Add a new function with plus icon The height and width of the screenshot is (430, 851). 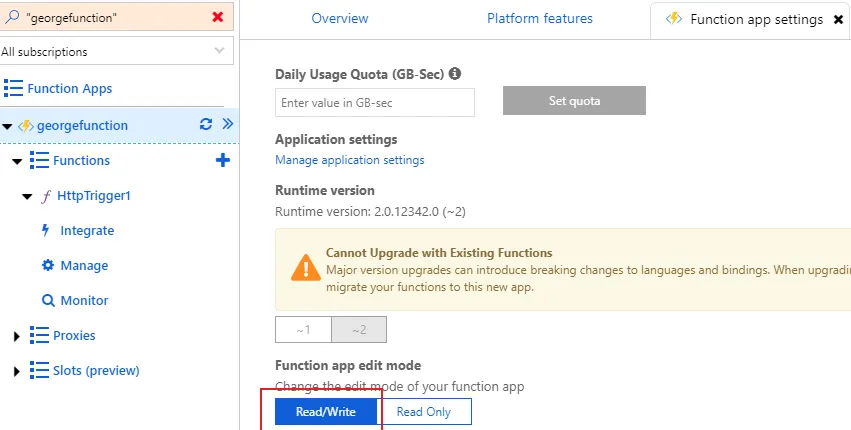click(x=223, y=160)
